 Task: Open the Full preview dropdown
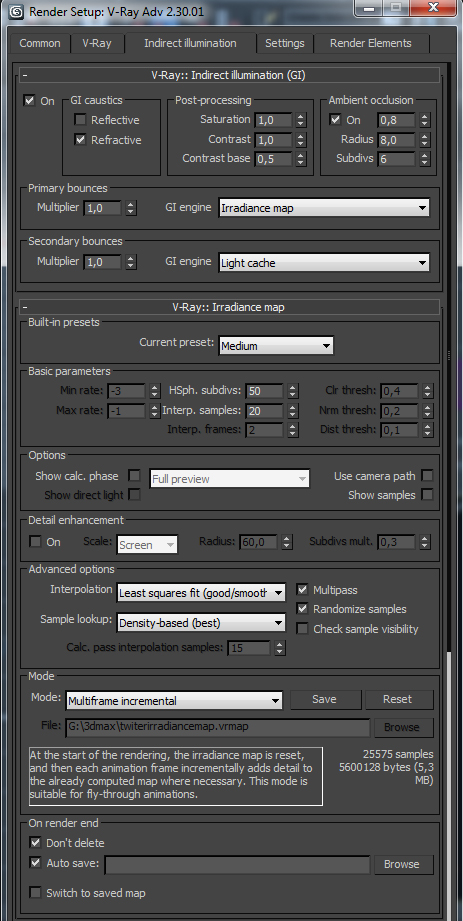tap(230, 479)
